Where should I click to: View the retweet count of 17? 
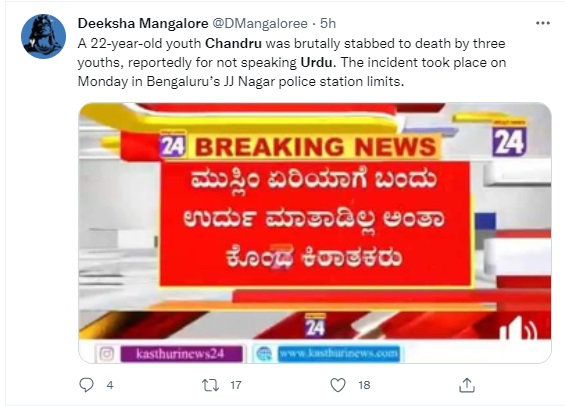tap(236, 385)
